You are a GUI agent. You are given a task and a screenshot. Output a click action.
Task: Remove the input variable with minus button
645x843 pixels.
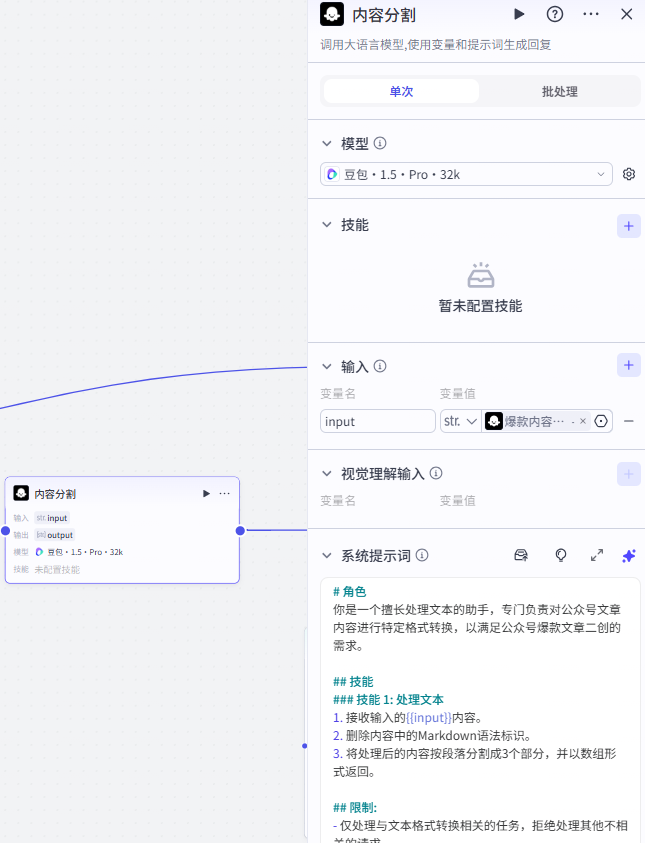click(x=628, y=422)
